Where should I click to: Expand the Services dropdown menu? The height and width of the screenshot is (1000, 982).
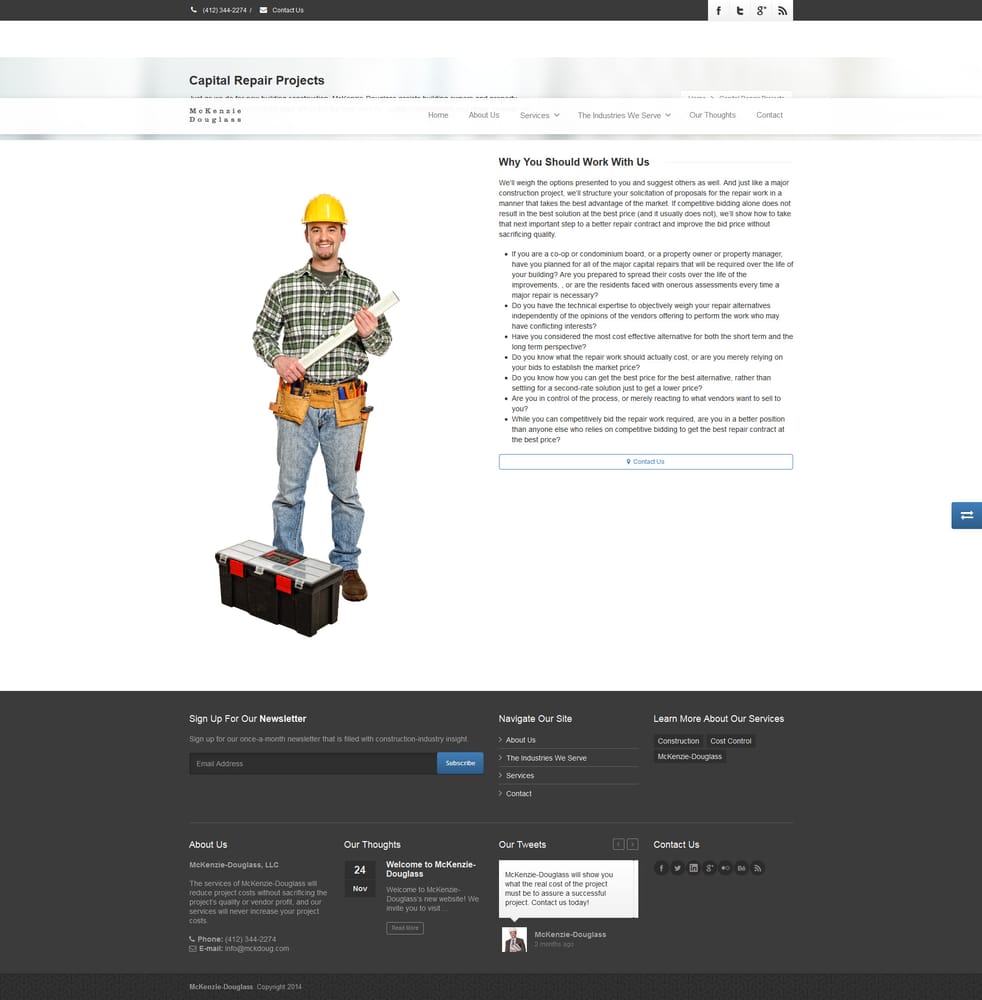[x=539, y=115]
